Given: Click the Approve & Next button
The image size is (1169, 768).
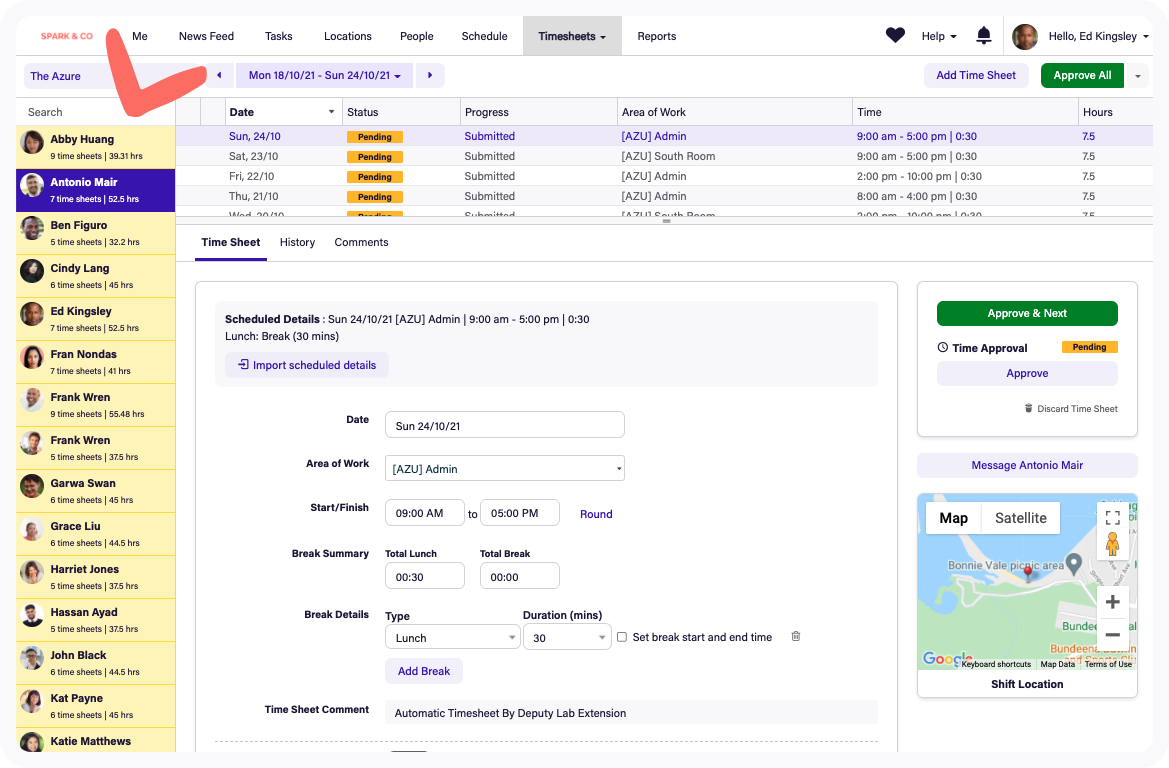Looking at the screenshot, I should pyautogui.click(x=1027, y=313).
